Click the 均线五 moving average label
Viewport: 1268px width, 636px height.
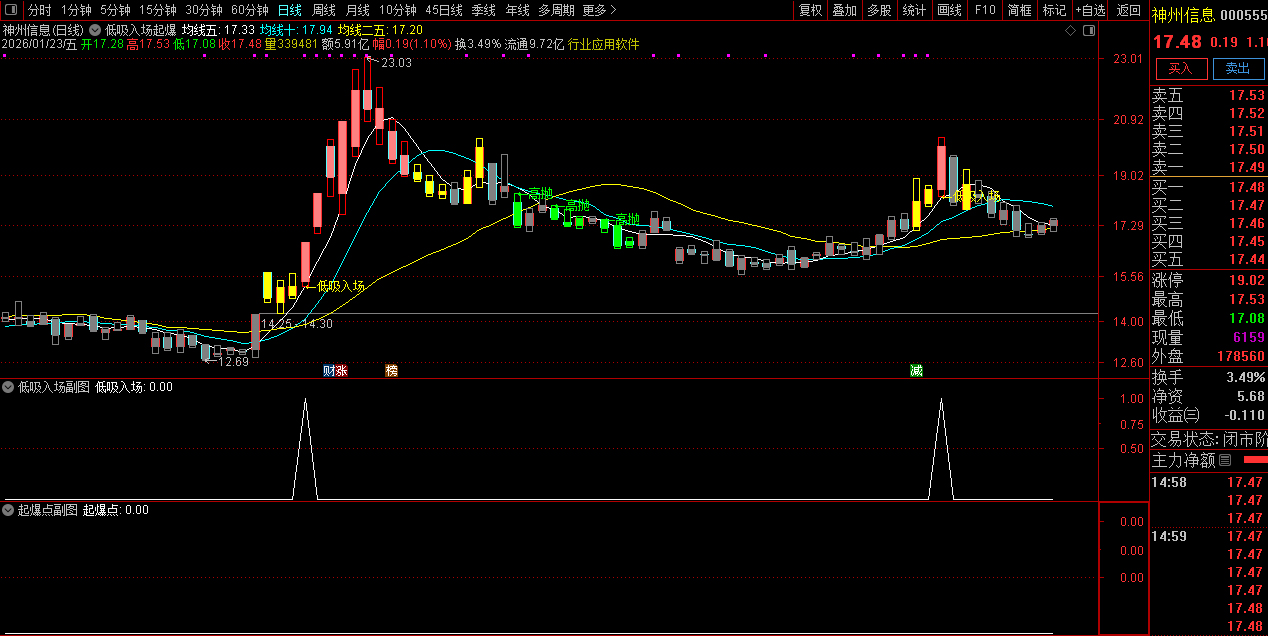pos(218,31)
